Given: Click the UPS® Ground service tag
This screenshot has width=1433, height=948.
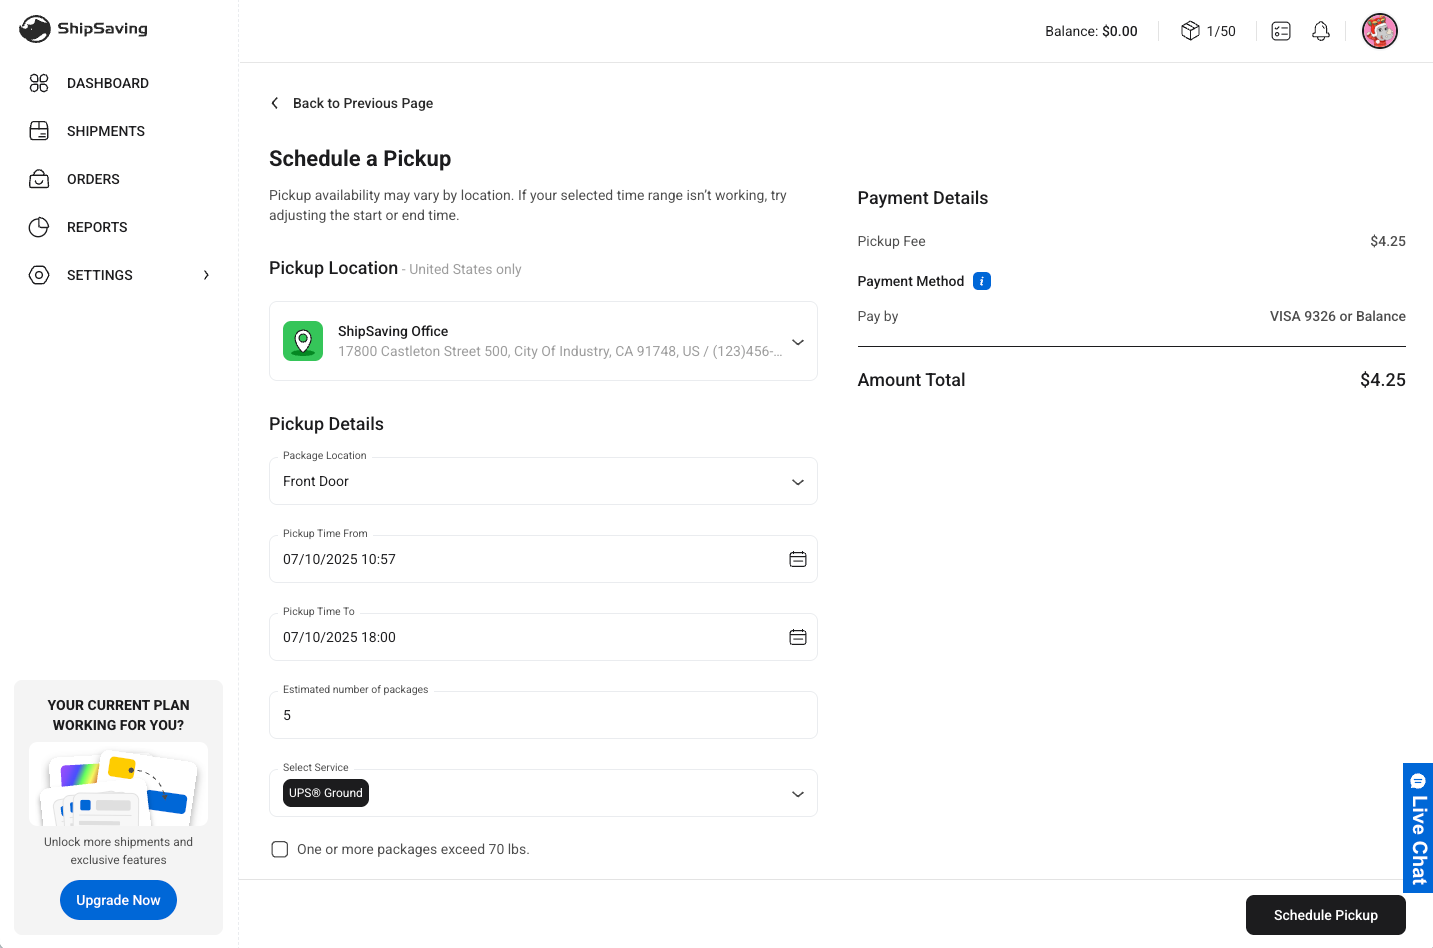Looking at the screenshot, I should coord(326,793).
